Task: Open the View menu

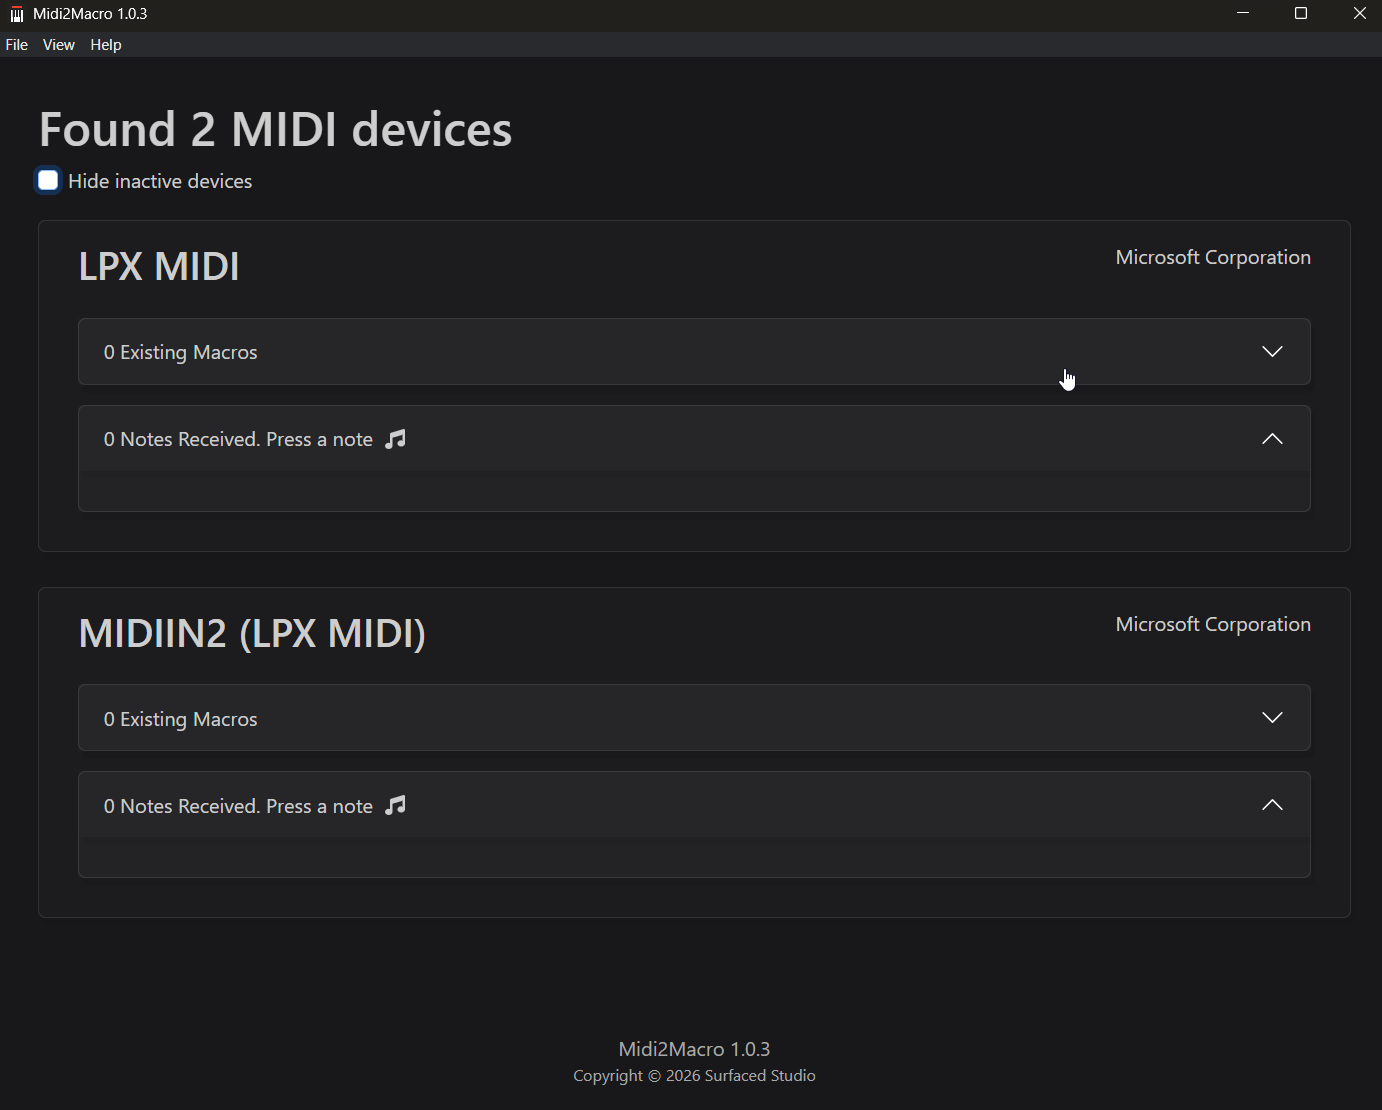Action: (x=59, y=45)
